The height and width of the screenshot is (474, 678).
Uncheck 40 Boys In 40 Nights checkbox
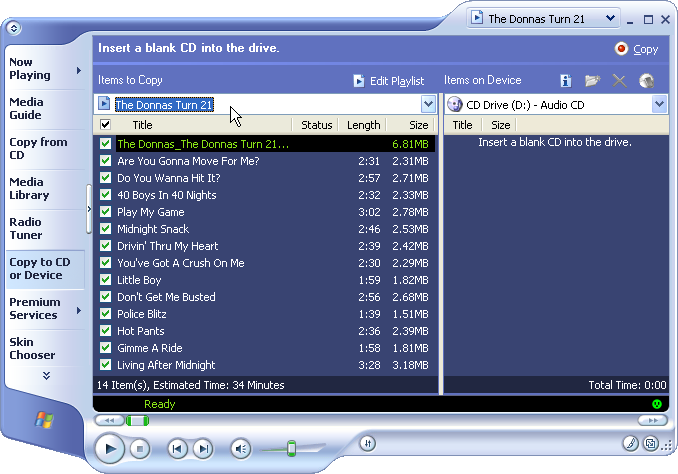[x=105, y=195]
